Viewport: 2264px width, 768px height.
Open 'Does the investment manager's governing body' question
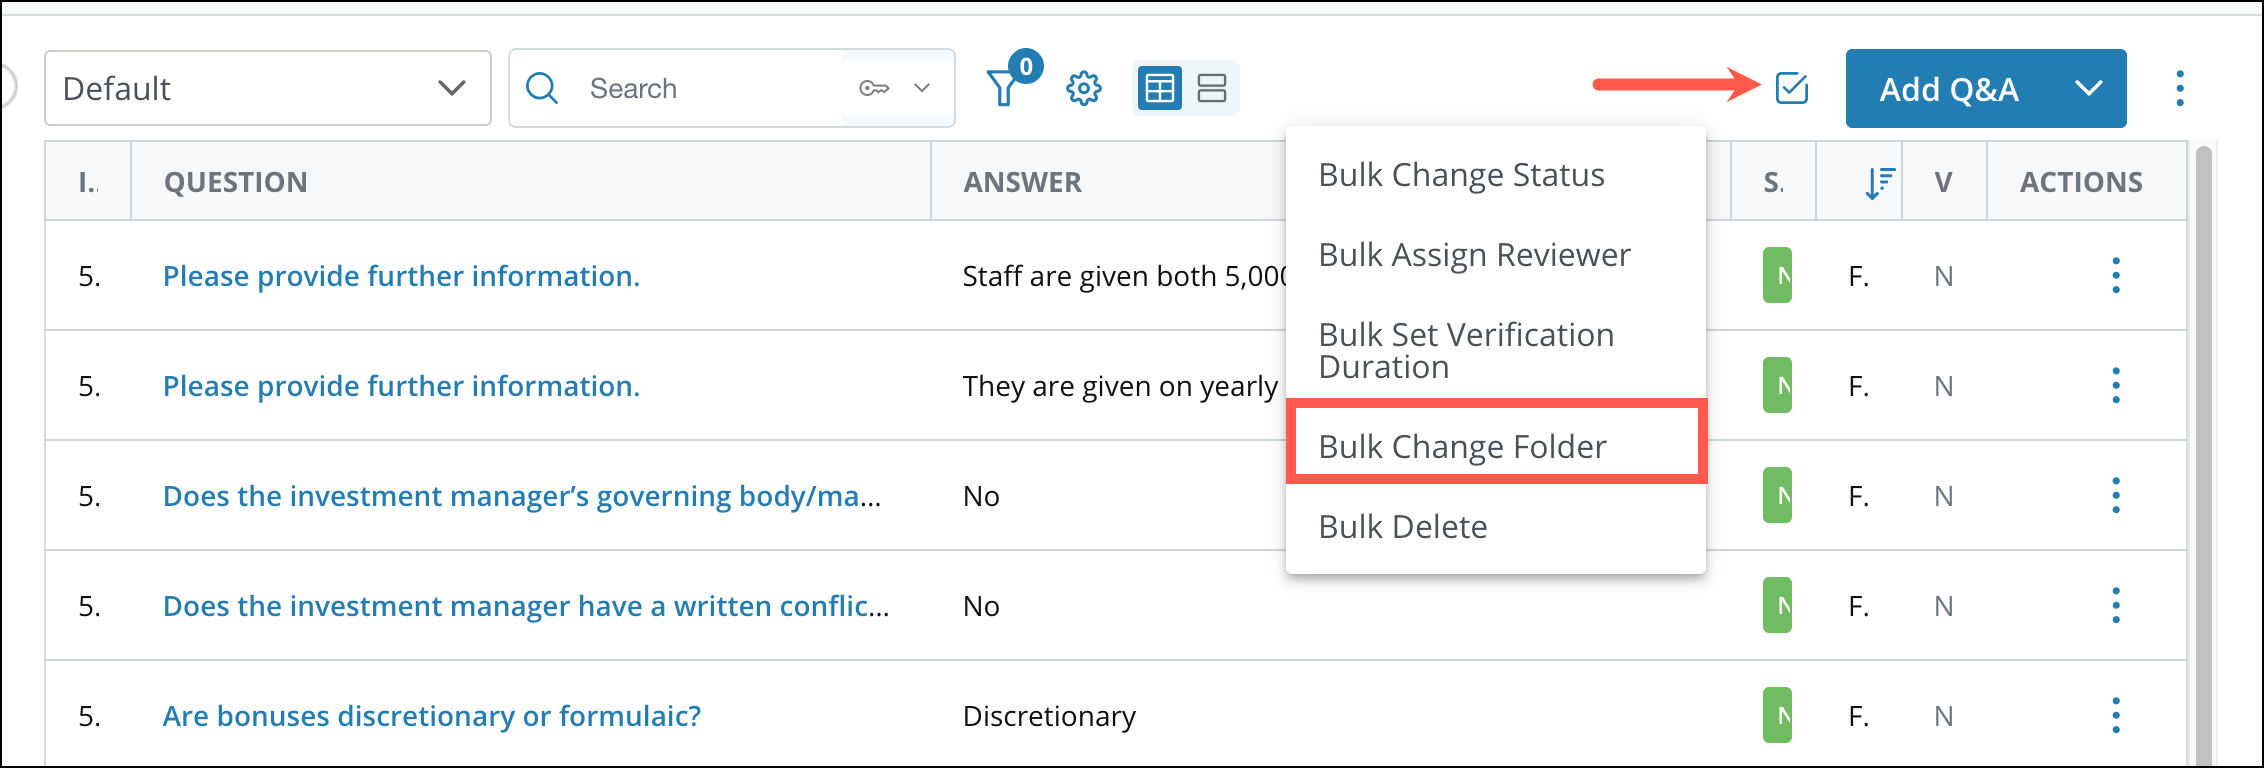point(522,496)
